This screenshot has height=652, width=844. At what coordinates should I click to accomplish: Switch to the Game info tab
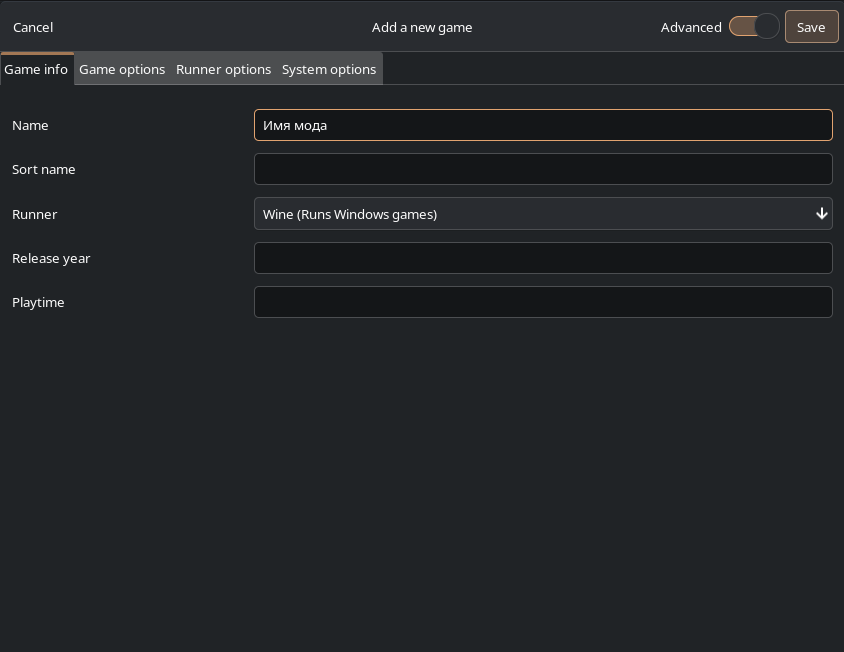point(36,69)
